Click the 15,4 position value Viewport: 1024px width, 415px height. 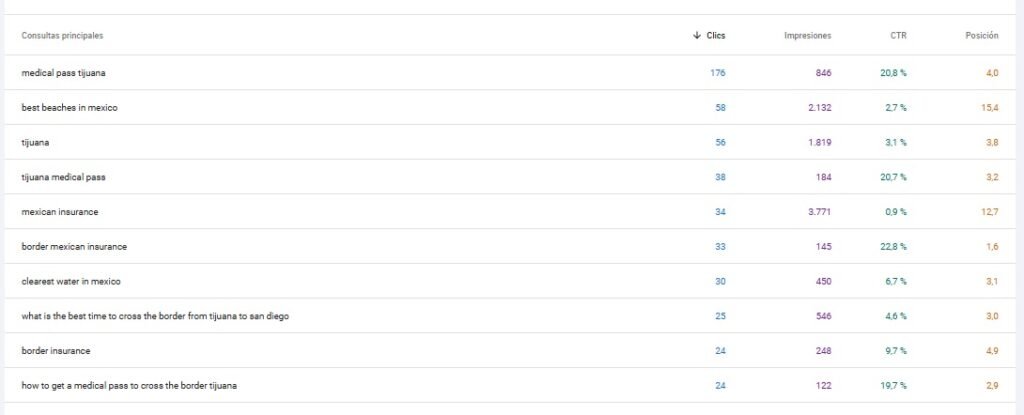[x=989, y=107]
